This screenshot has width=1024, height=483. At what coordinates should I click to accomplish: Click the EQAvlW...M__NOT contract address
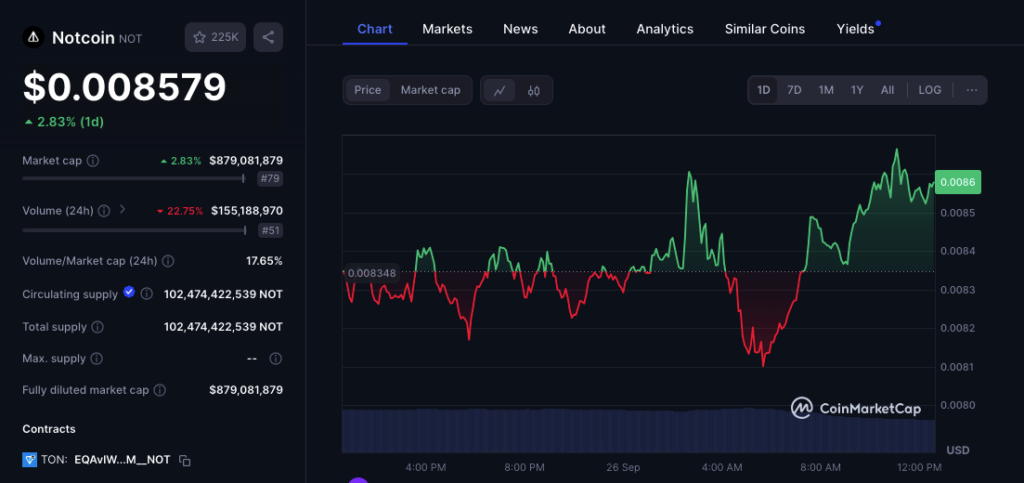(122, 460)
